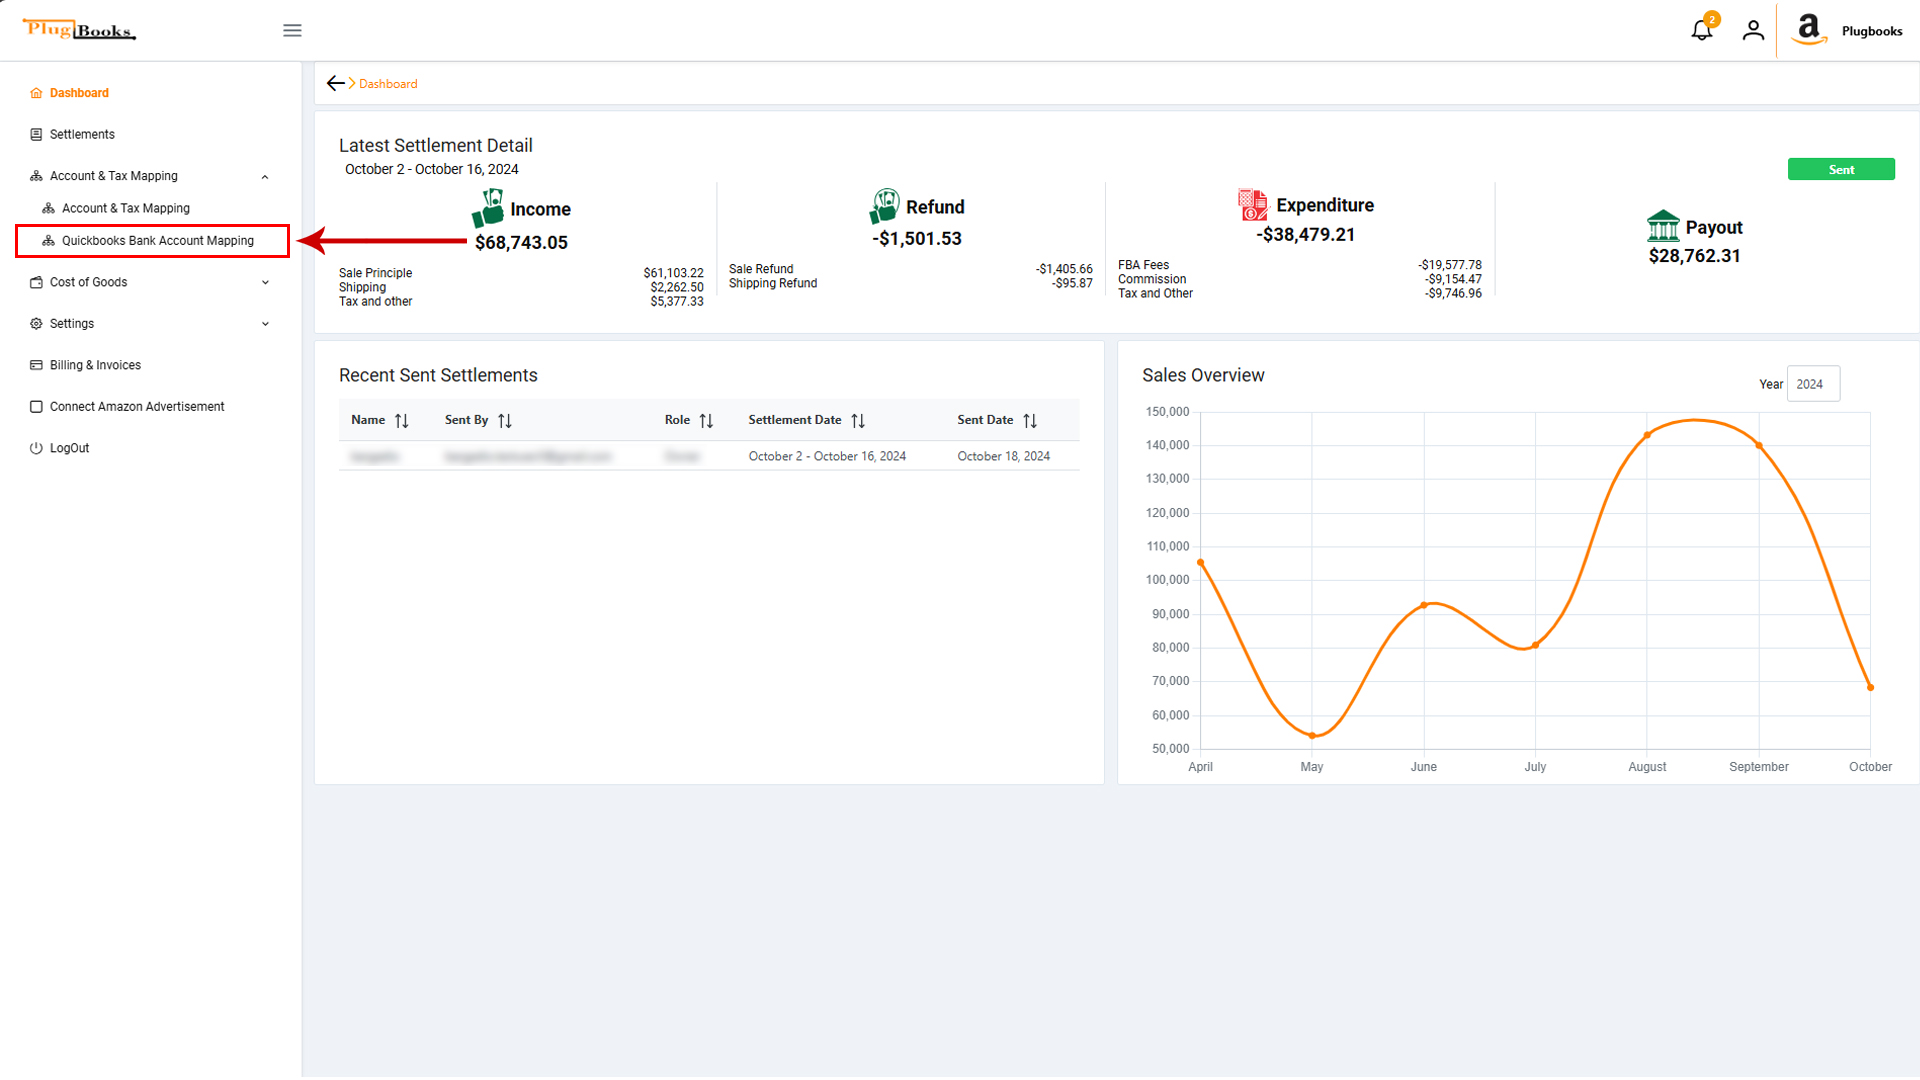Click the Tax and other value $5,377.33
1920x1080 pixels.
coord(677,302)
